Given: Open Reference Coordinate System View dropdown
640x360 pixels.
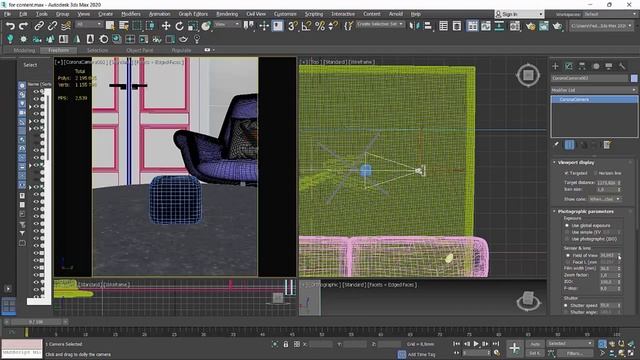Looking at the screenshot, I should tap(227, 24).
